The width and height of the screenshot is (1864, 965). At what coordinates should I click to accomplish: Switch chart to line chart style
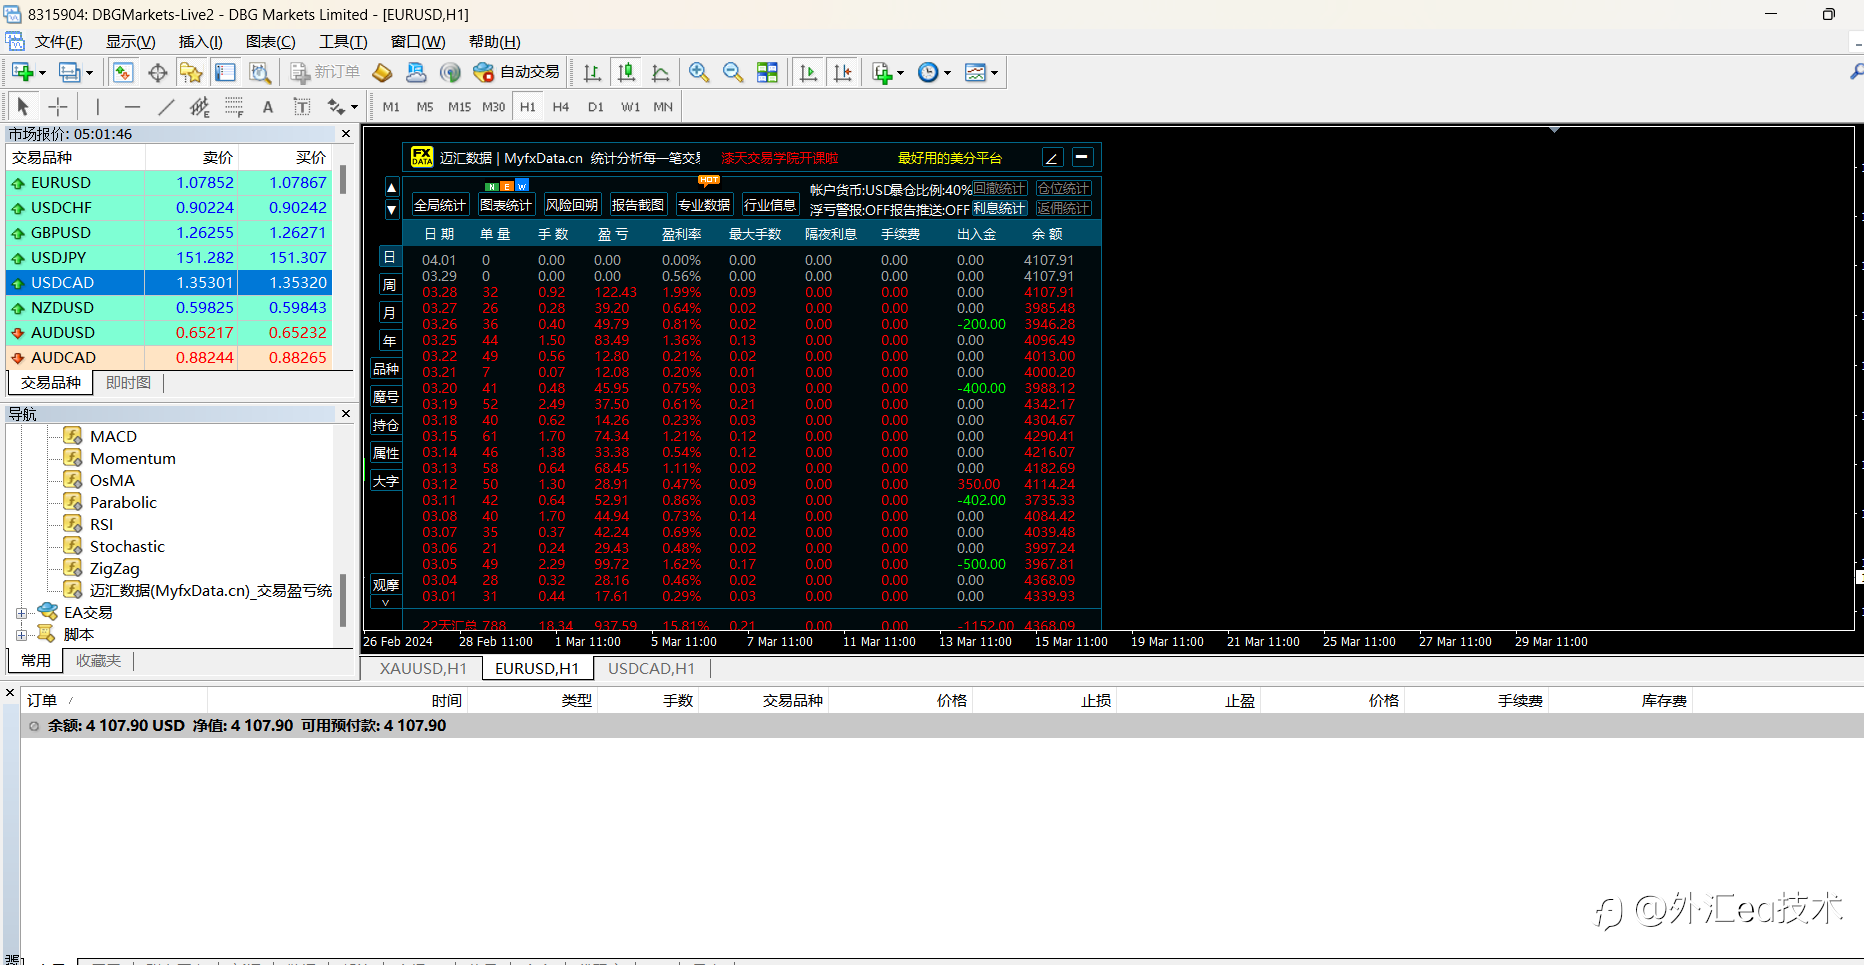click(x=660, y=72)
